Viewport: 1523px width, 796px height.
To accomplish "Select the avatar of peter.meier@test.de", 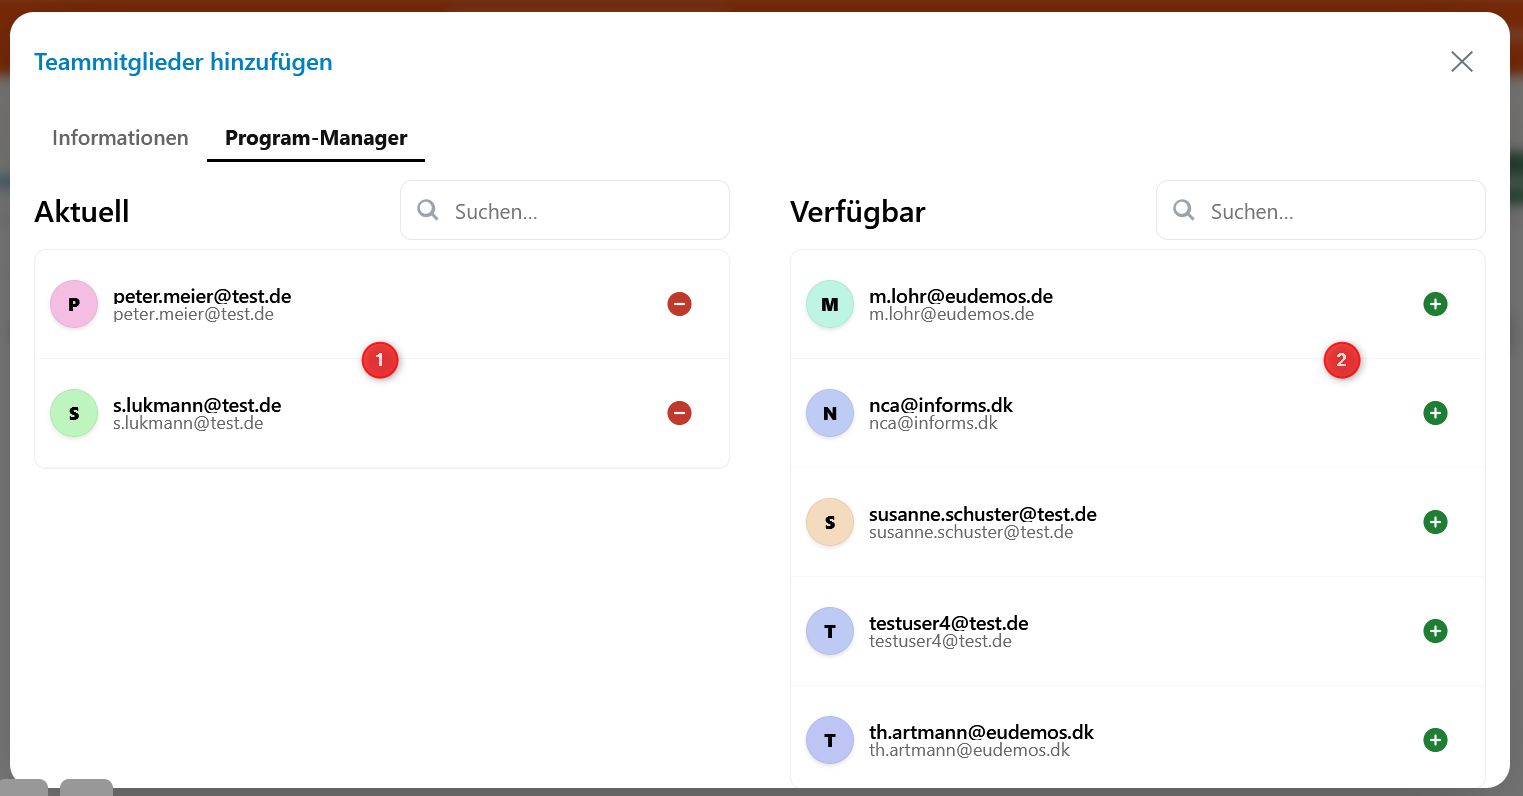I will pos(74,303).
